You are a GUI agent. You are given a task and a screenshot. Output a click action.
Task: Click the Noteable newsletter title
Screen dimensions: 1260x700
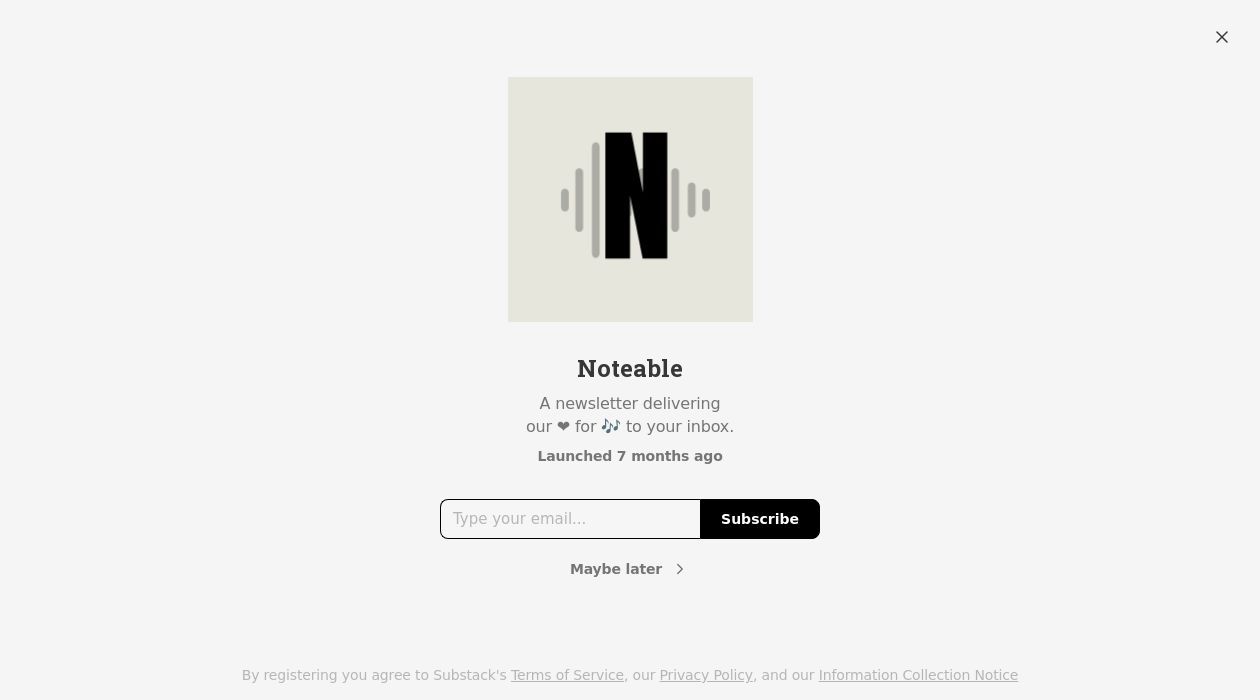tap(630, 369)
